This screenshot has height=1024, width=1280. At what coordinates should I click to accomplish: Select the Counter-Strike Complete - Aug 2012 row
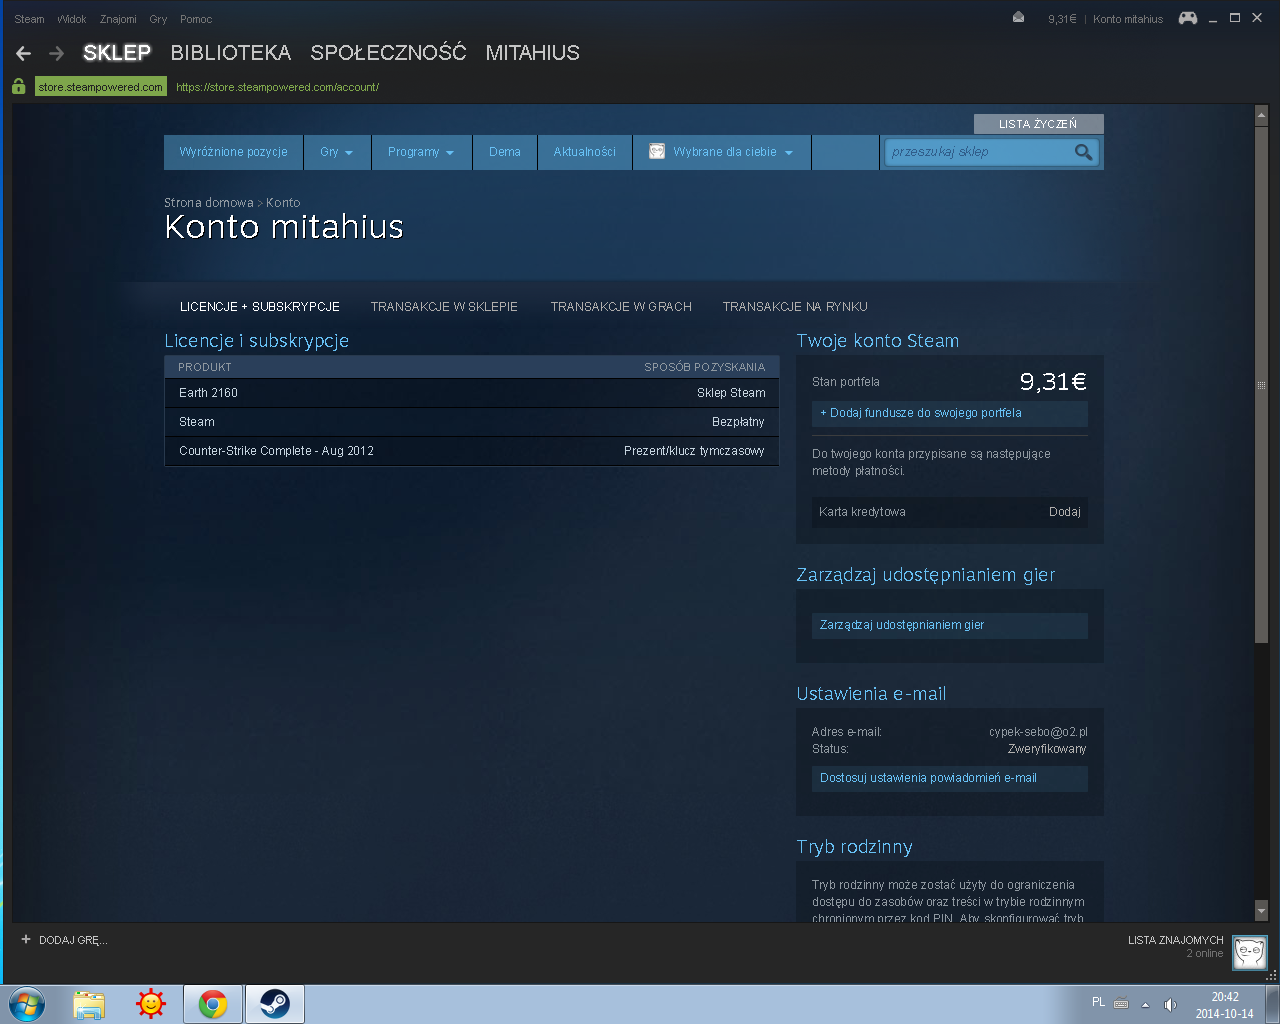[x=472, y=451]
